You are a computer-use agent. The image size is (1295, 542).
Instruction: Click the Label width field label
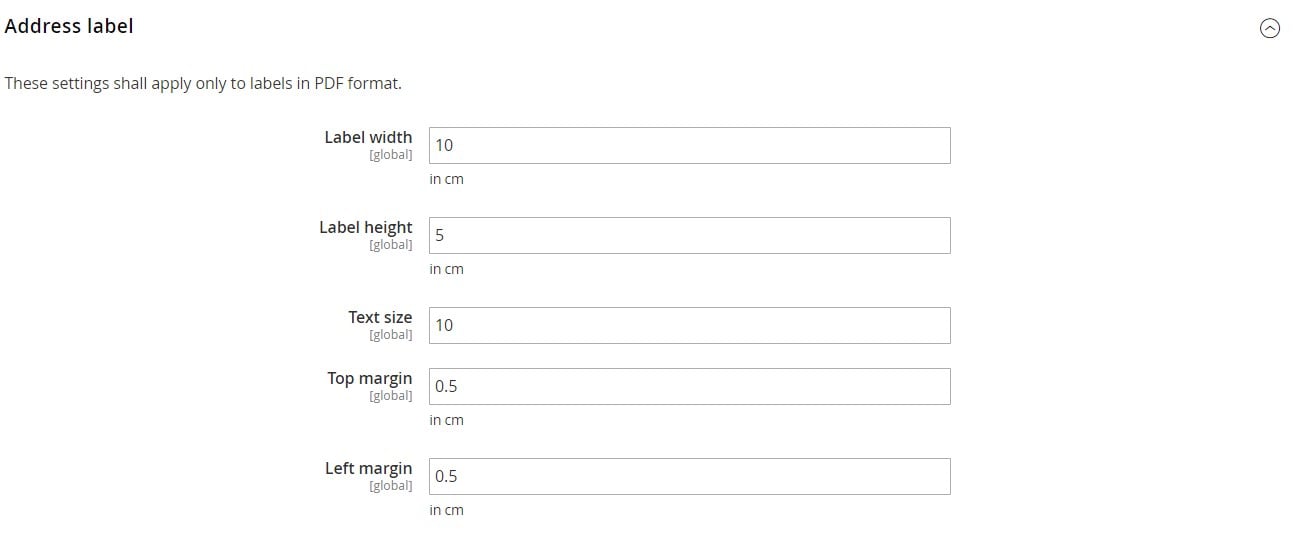pyautogui.click(x=368, y=137)
